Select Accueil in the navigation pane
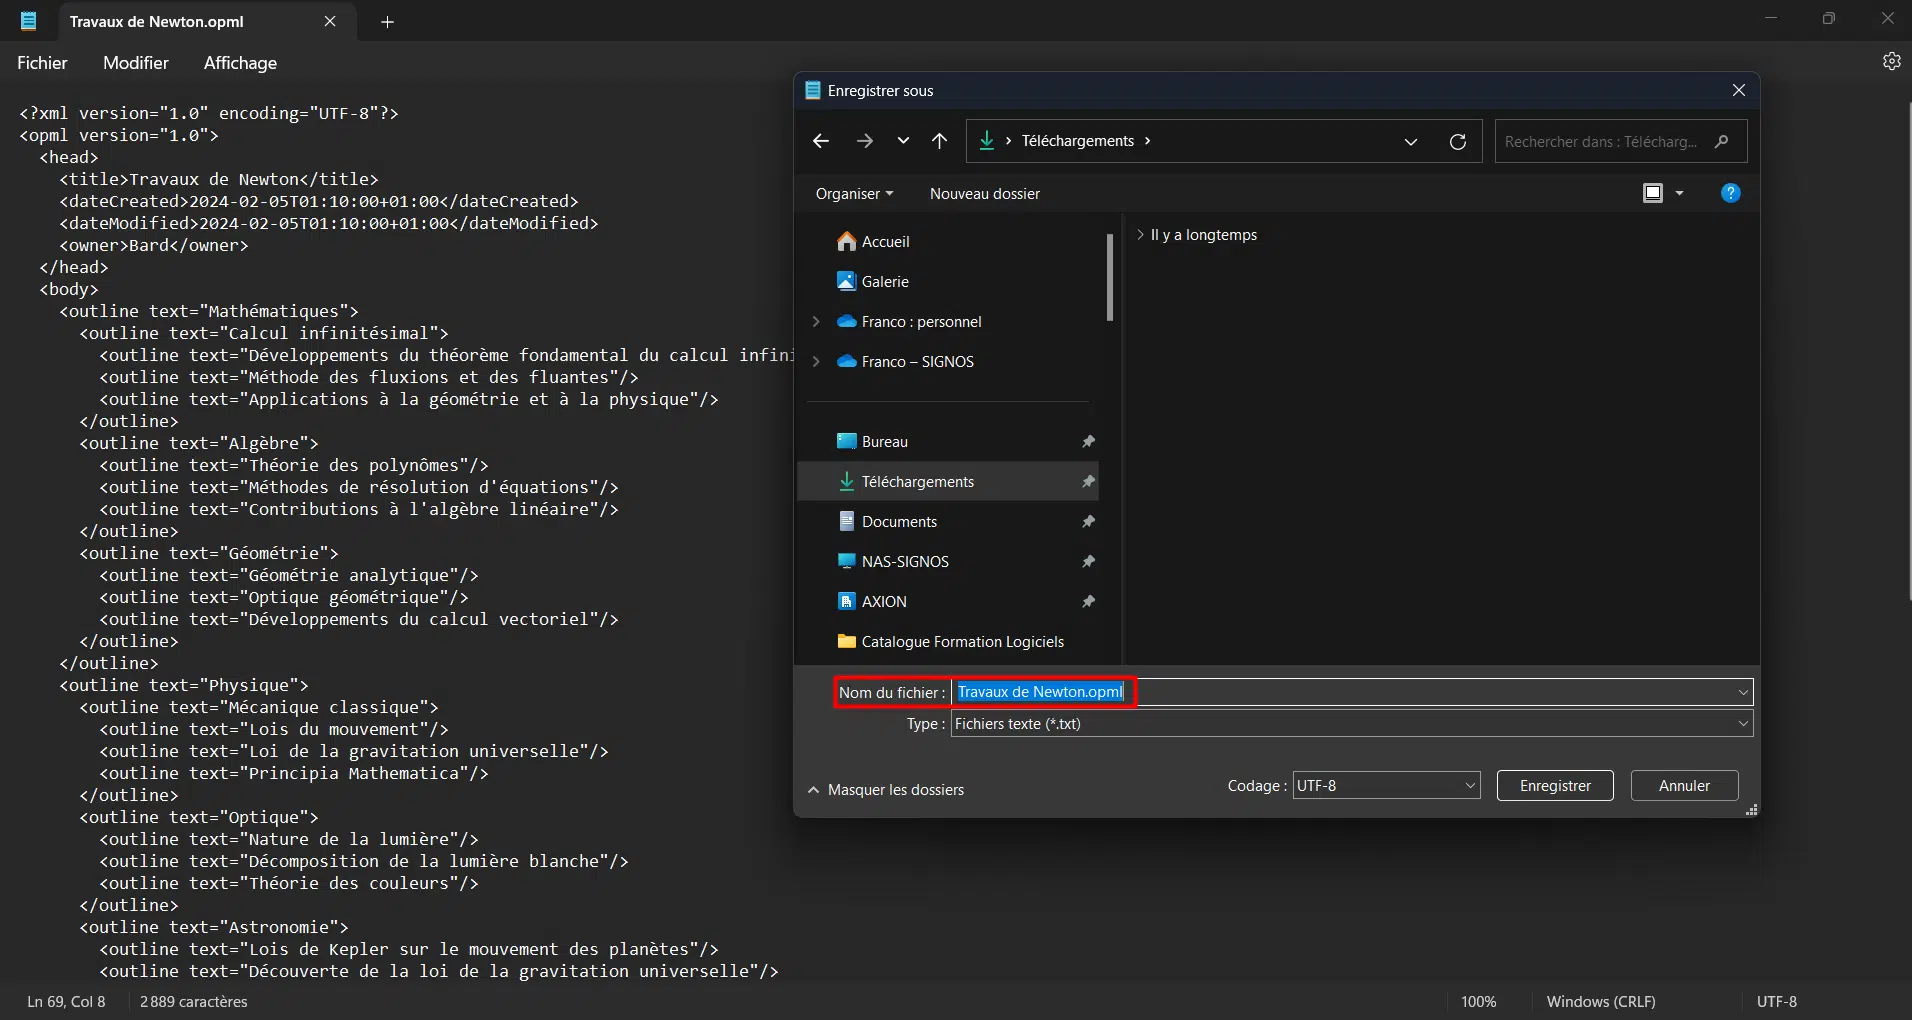The height and width of the screenshot is (1020, 1912). pos(885,242)
